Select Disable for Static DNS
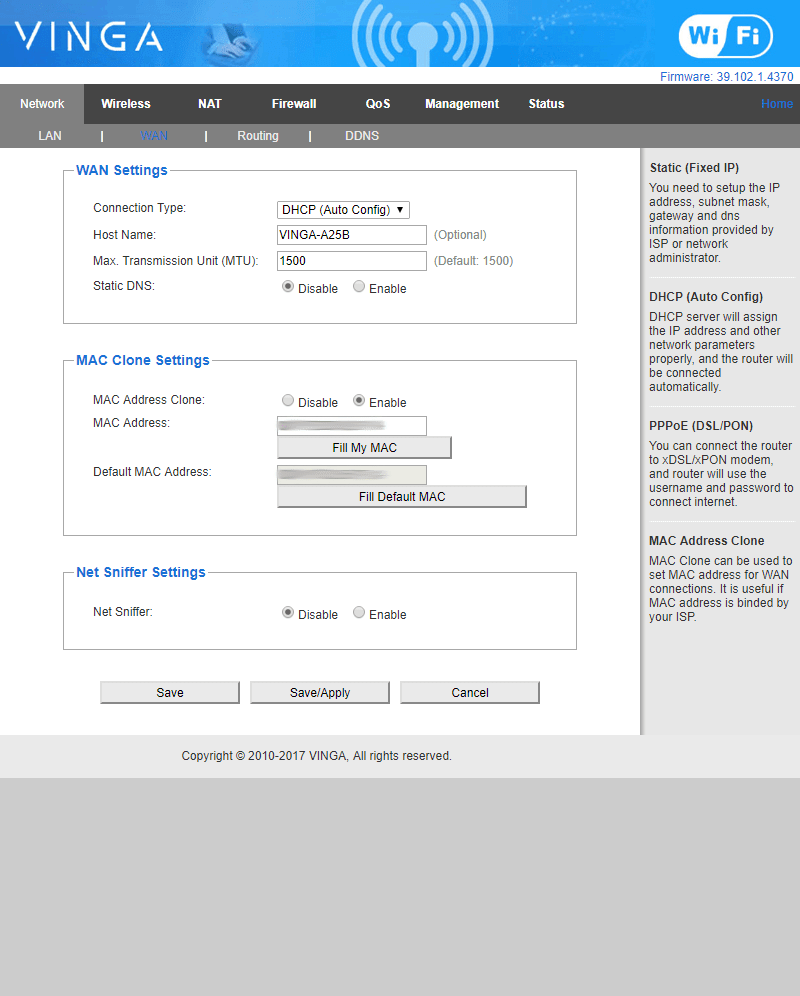The width and height of the screenshot is (800, 996). (288, 287)
